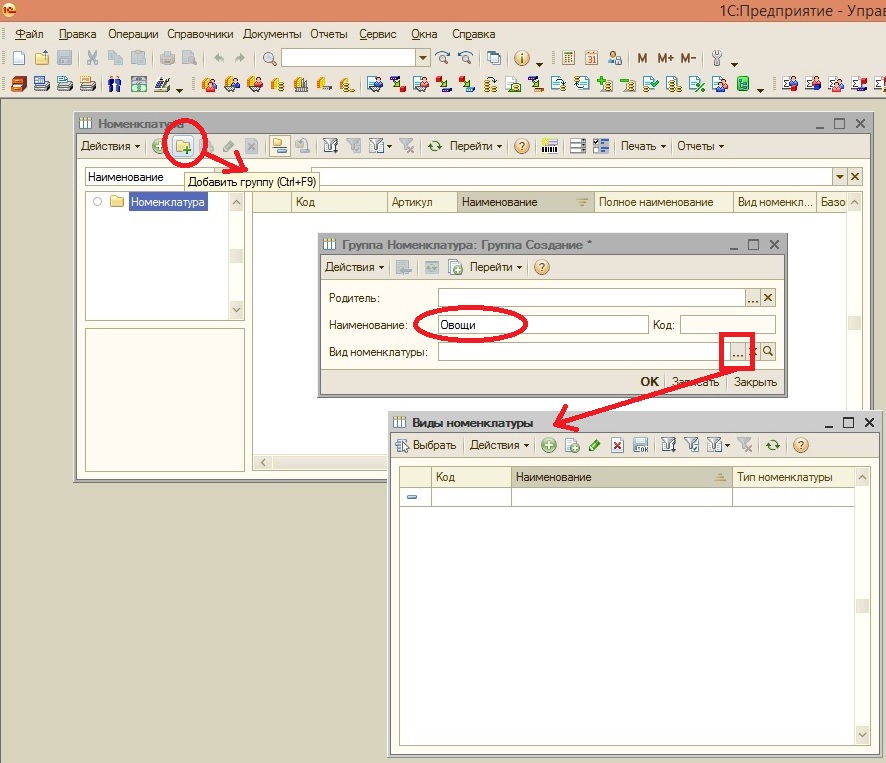Screen dimensions: 886x763
Task: Click the OK button in Группа dialog
Action: click(649, 382)
